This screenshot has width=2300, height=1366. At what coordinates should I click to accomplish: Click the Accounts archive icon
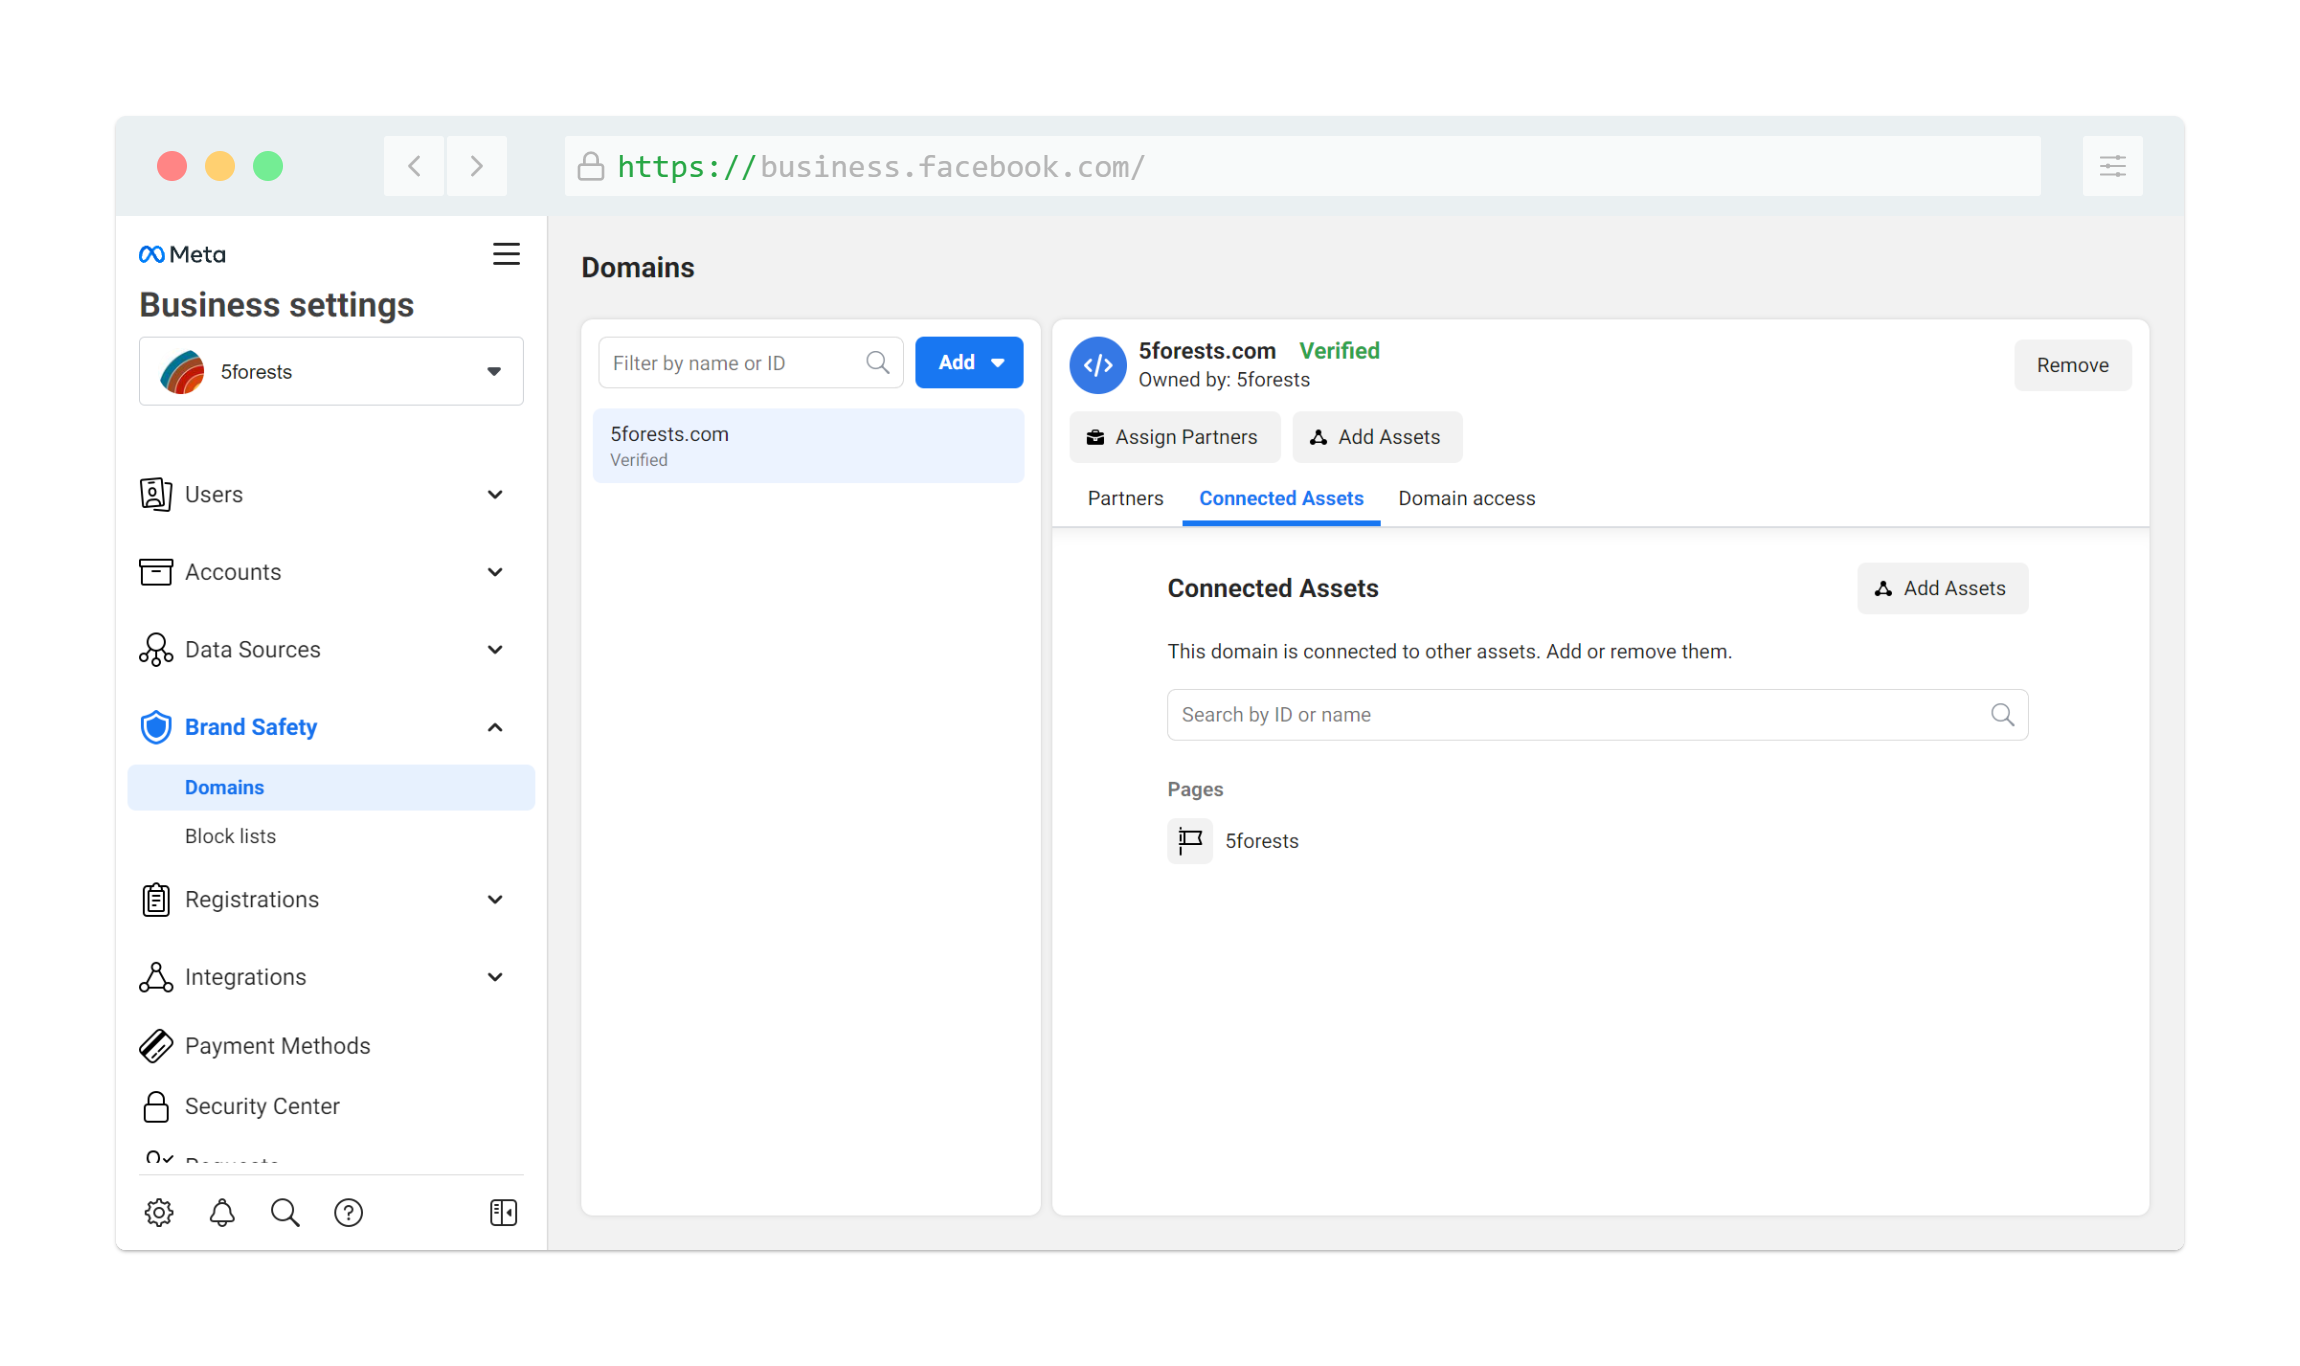pos(156,572)
